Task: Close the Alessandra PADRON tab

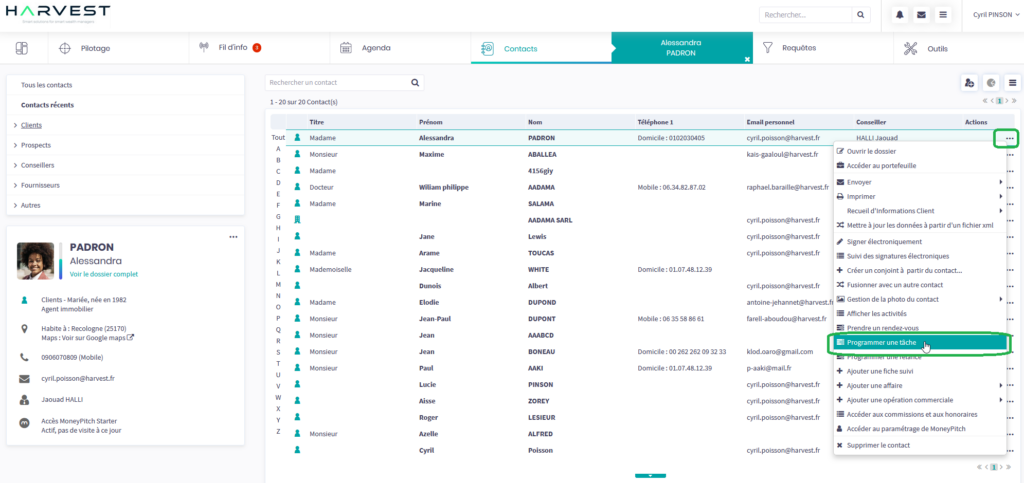Action: [x=746, y=59]
